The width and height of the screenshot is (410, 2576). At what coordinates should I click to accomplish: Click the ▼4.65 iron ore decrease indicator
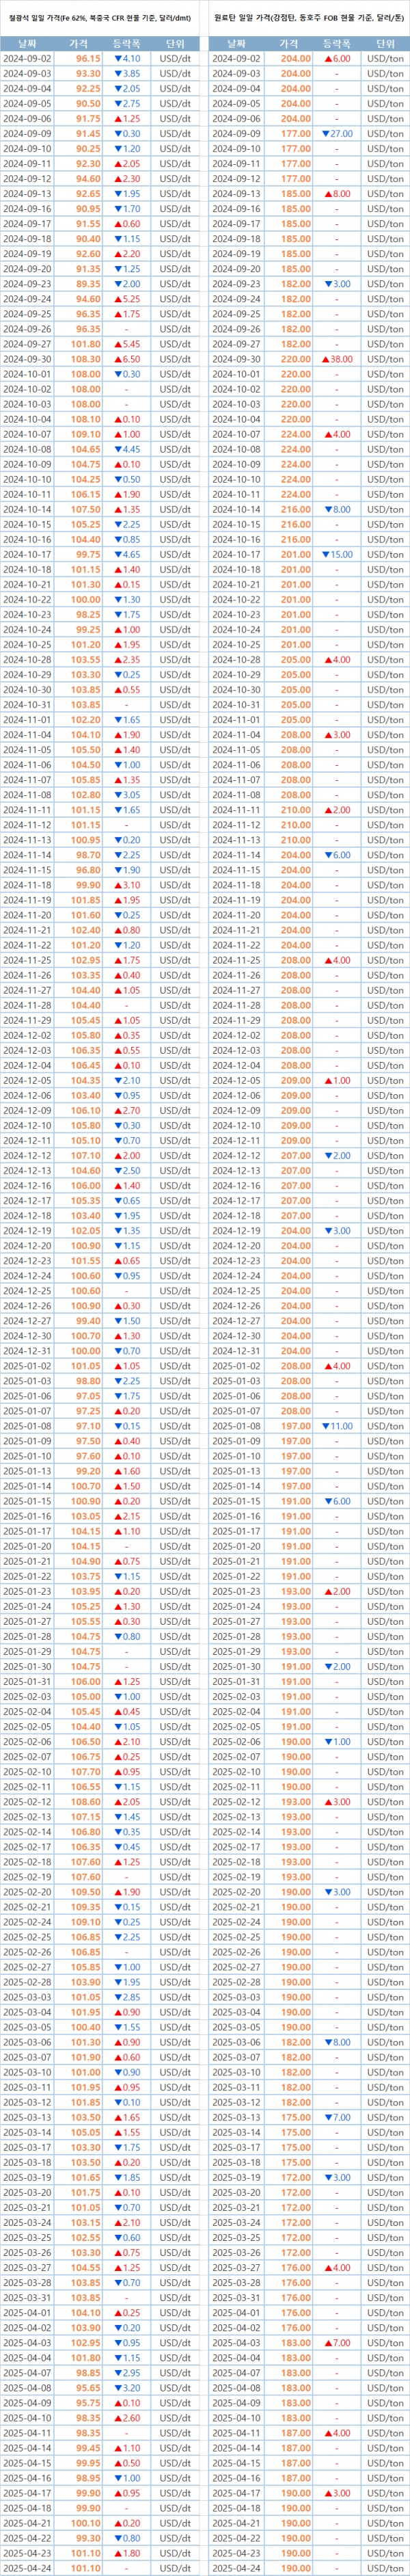click(127, 554)
